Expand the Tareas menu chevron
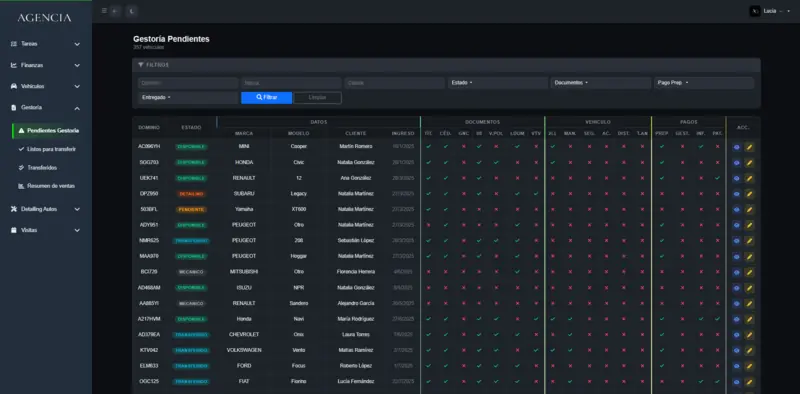 click(x=77, y=44)
